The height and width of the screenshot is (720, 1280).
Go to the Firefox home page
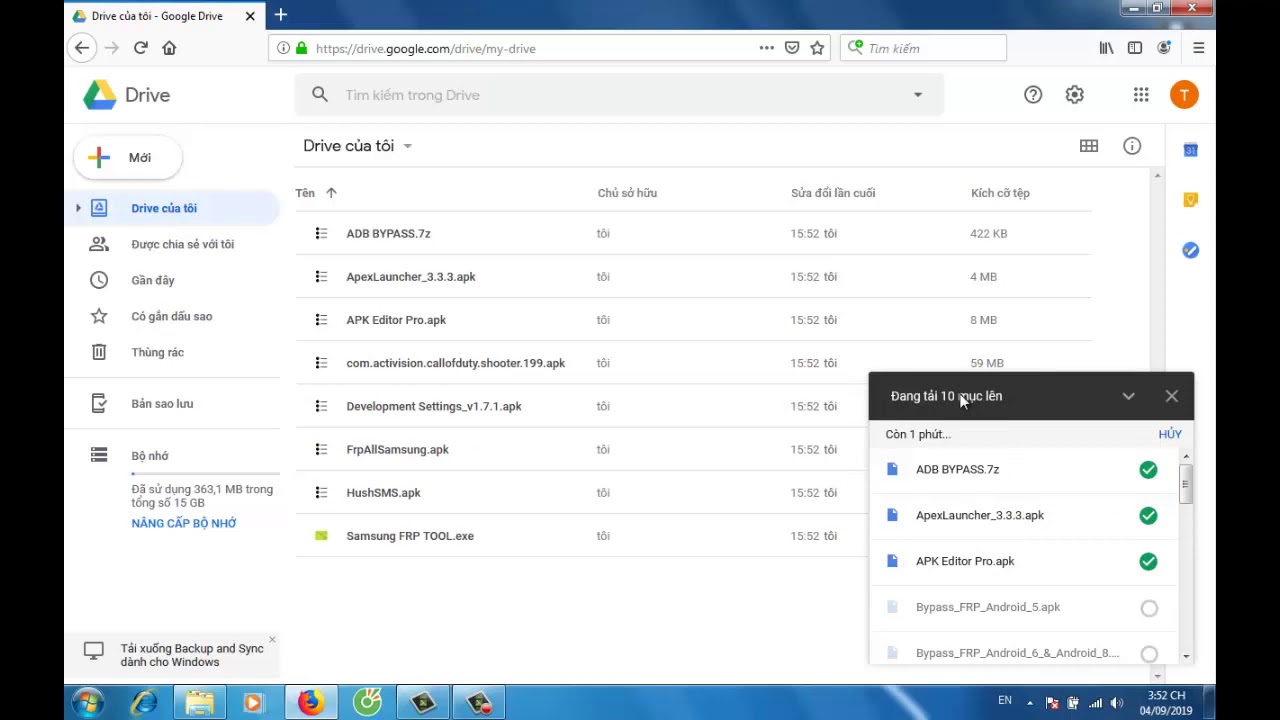click(x=169, y=48)
